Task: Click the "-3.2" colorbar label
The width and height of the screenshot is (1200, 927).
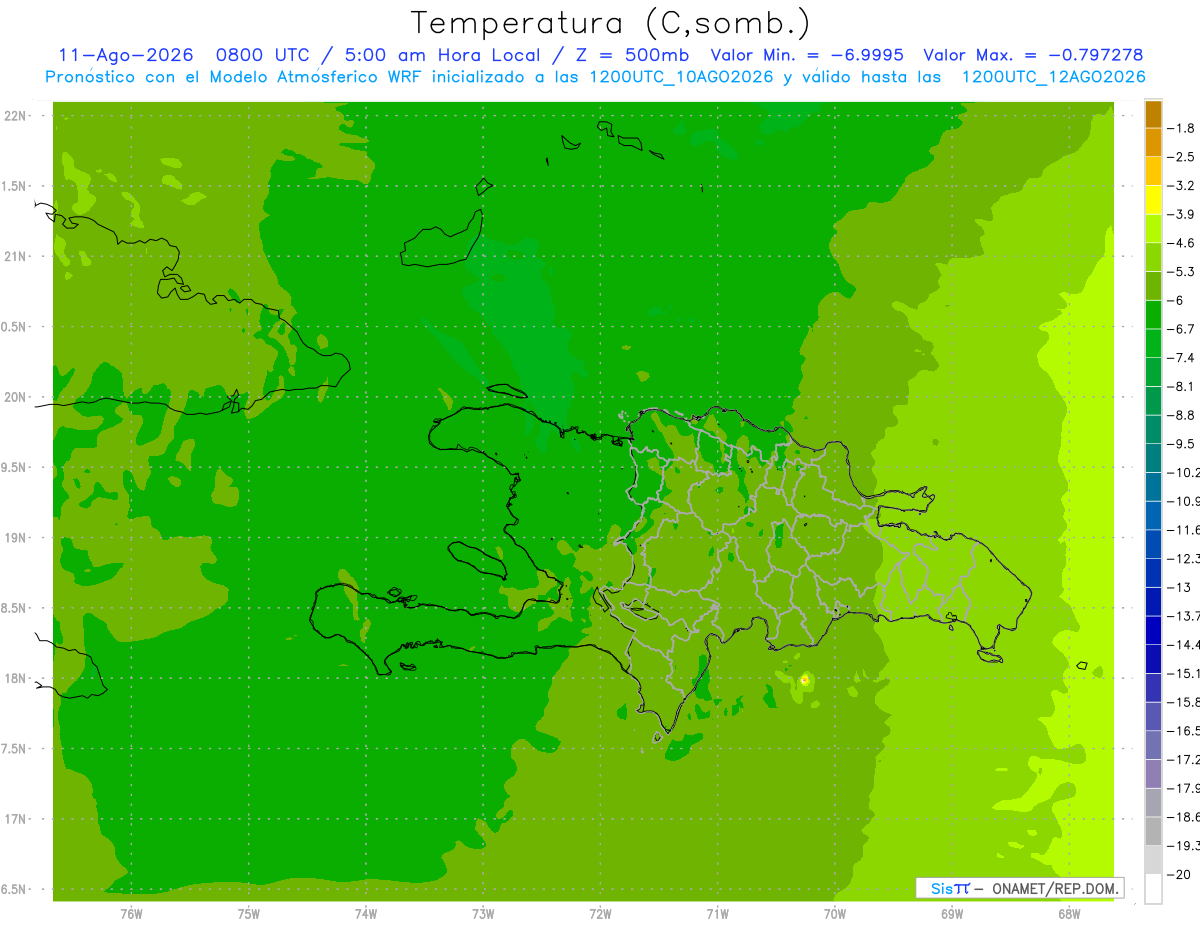Action: 1181,186
